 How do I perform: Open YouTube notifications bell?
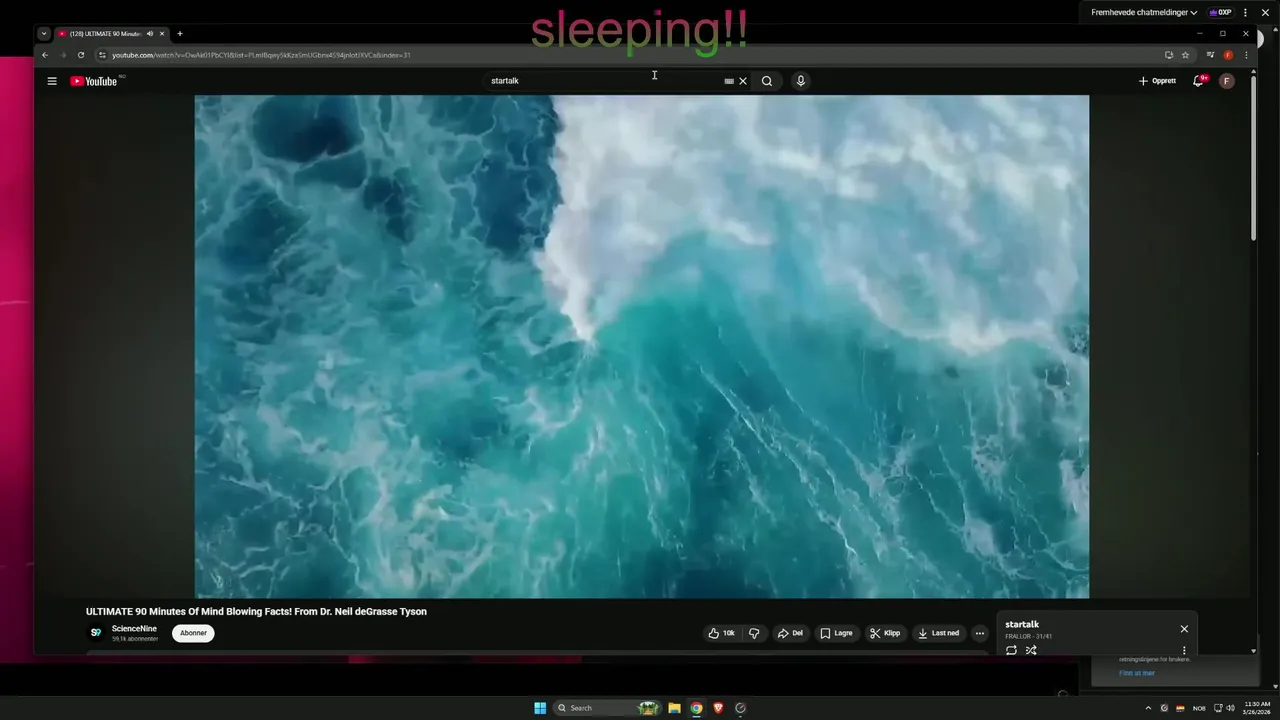[1198, 81]
